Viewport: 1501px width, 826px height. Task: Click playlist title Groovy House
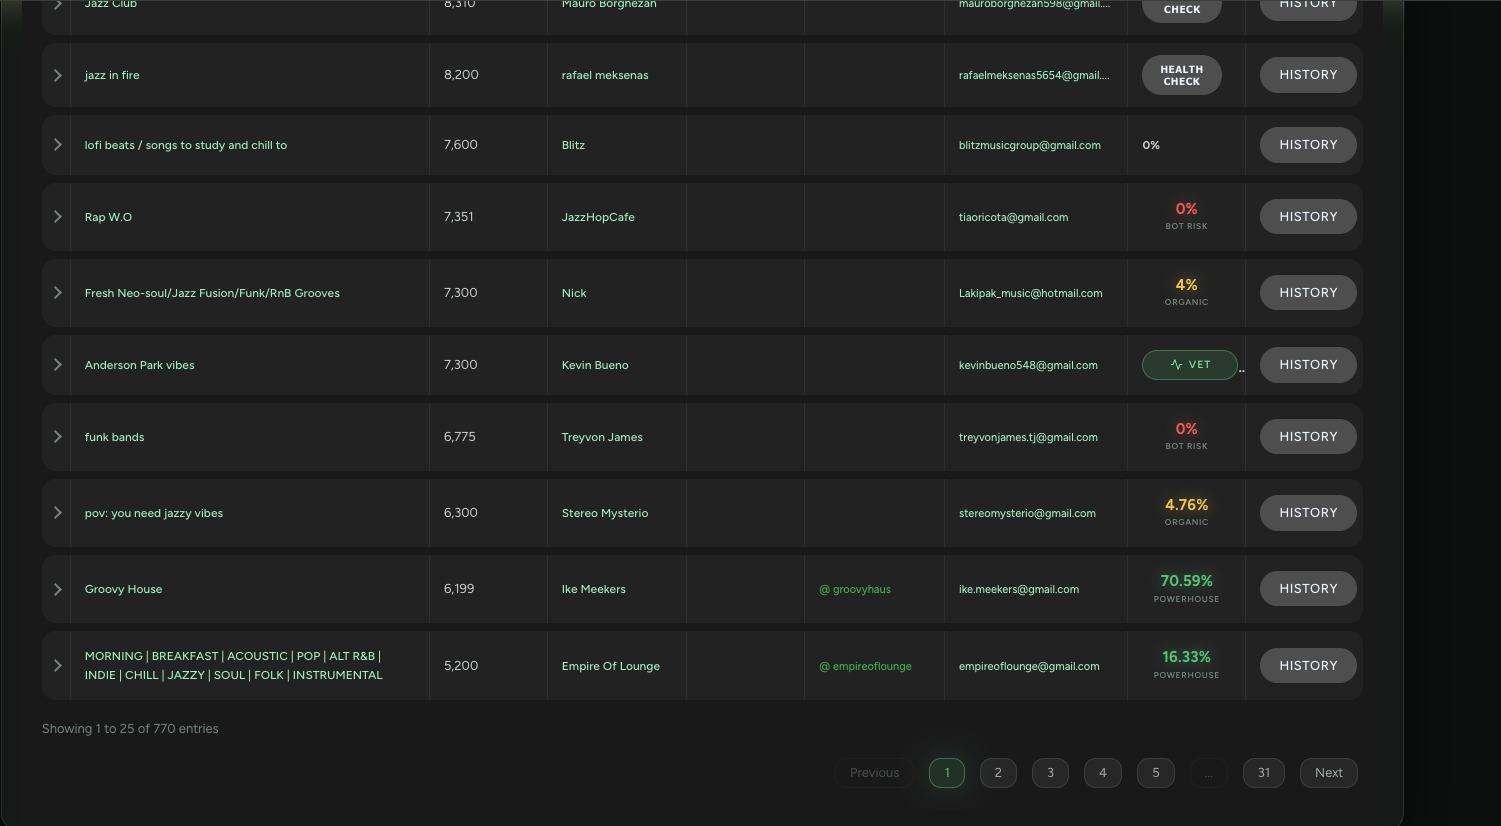coord(123,589)
